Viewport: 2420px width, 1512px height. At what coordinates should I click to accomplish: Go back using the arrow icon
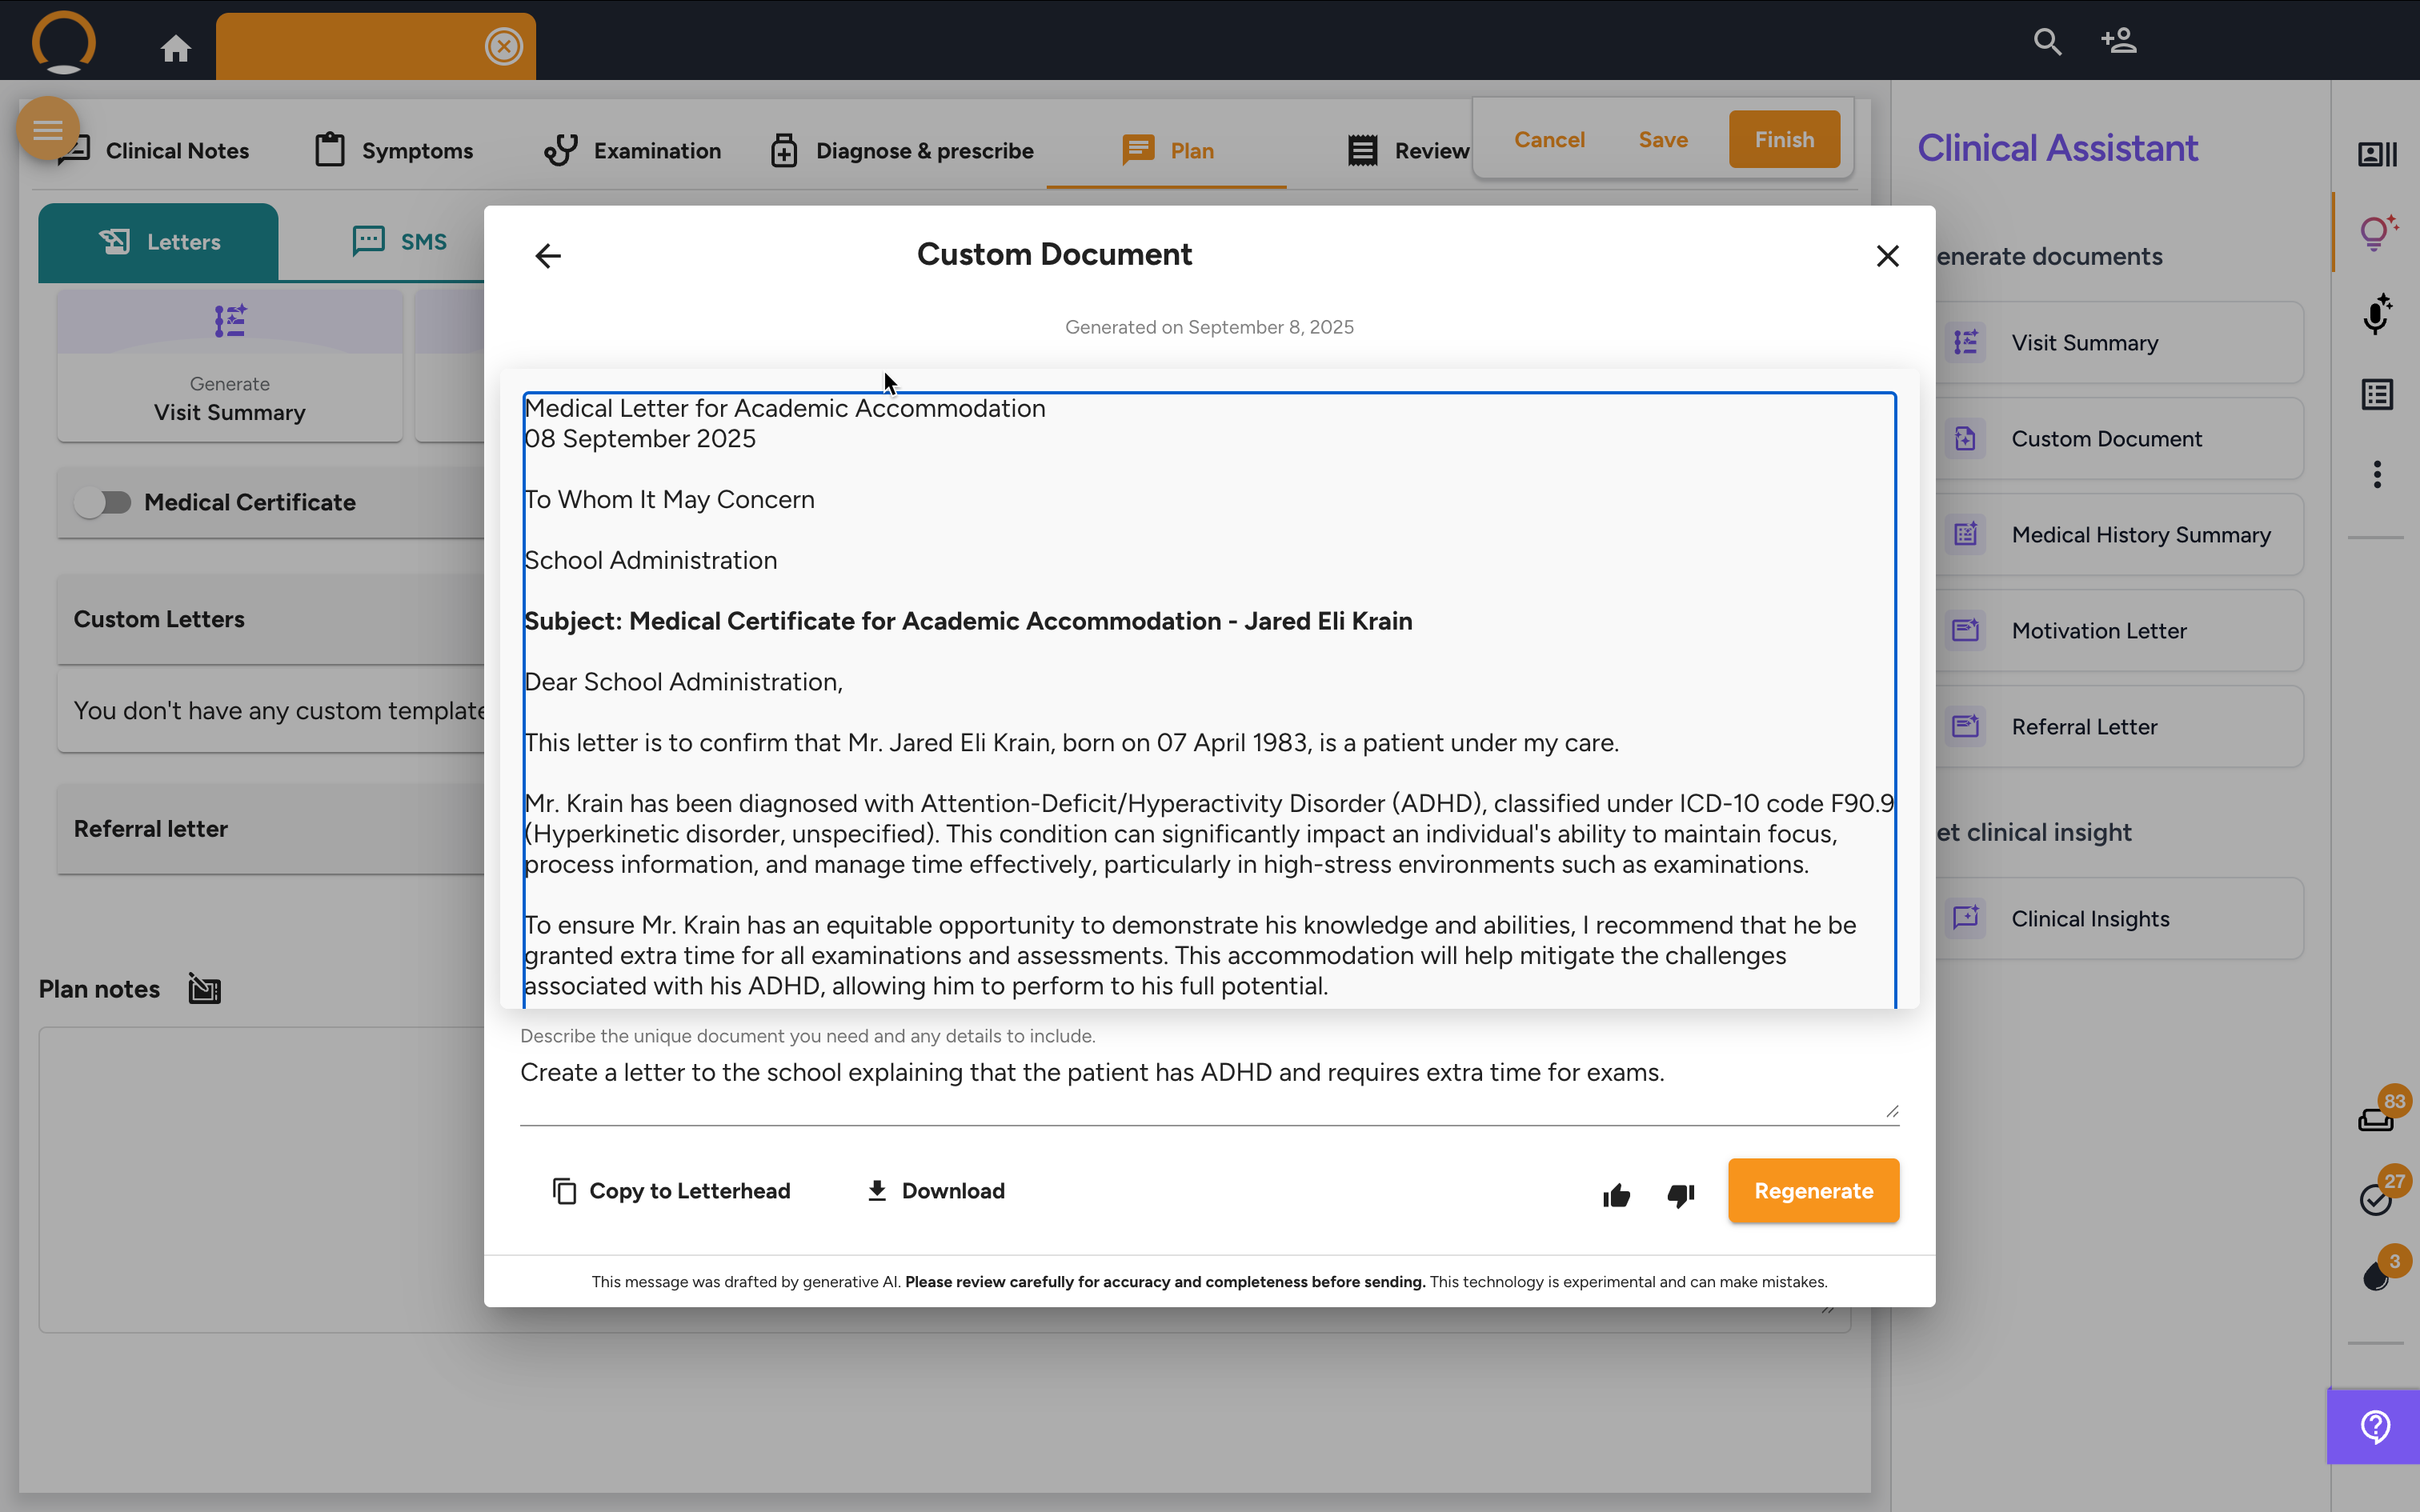pos(548,256)
